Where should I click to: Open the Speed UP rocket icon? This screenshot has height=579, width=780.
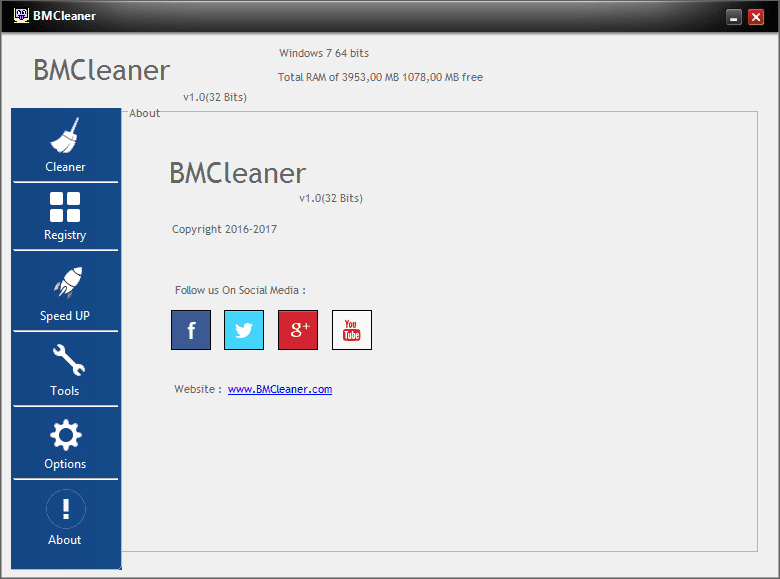pos(67,282)
